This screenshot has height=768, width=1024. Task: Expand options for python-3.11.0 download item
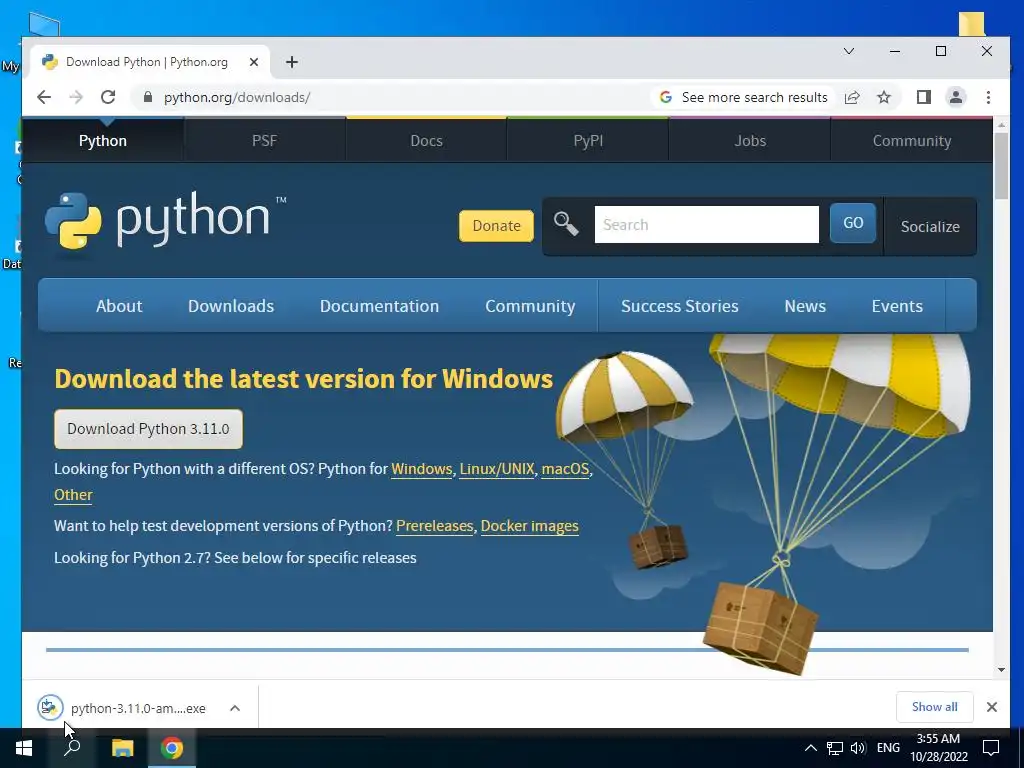[x=235, y=708]
